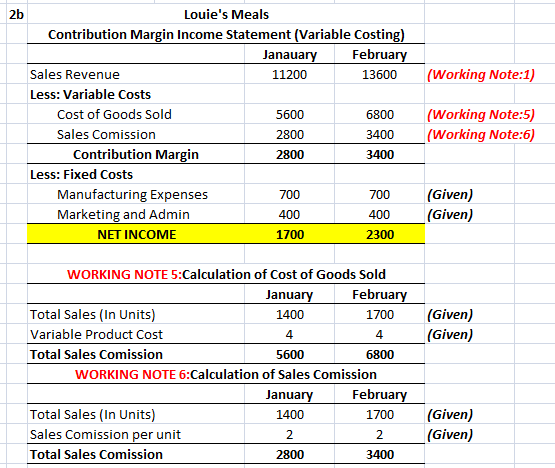Select the (Working Note:1) reference cell

(x=481, y=74)
